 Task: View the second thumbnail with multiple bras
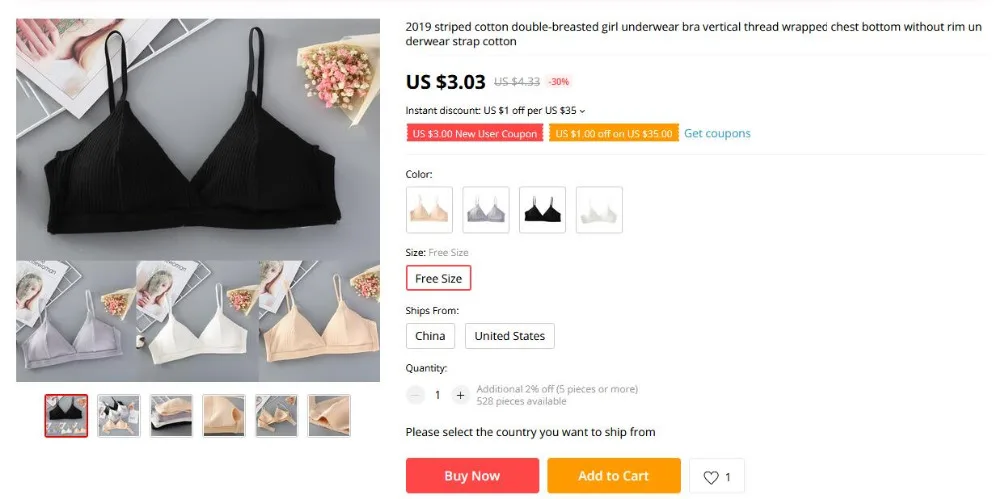[119, 415]
